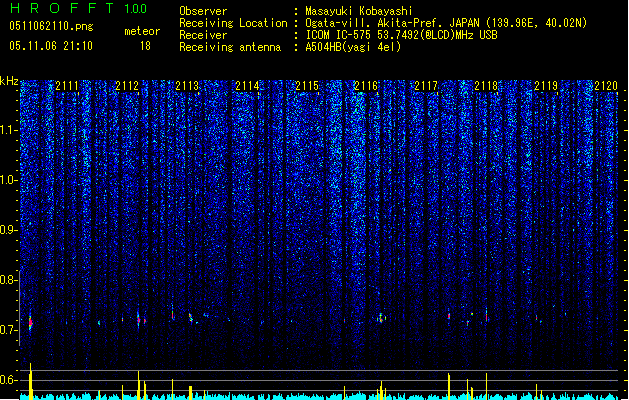Click the 2111 time marker
The width and height of the screenshot is (629, 400).
click(x=67, y=86)
